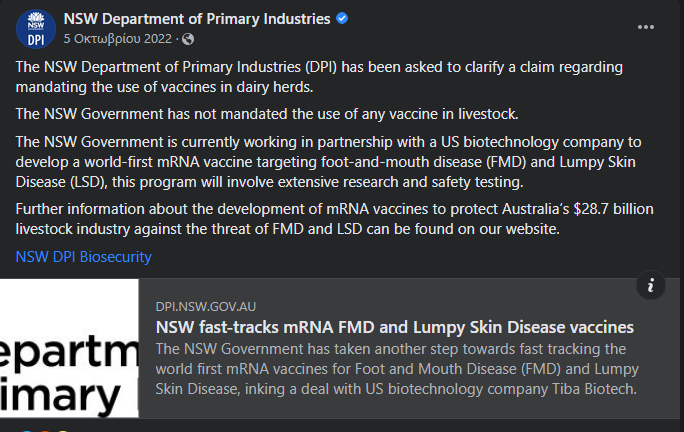Follow the NSW DPI Biosecurity link
Screen dimensions: 684x432
coord(83,257)
